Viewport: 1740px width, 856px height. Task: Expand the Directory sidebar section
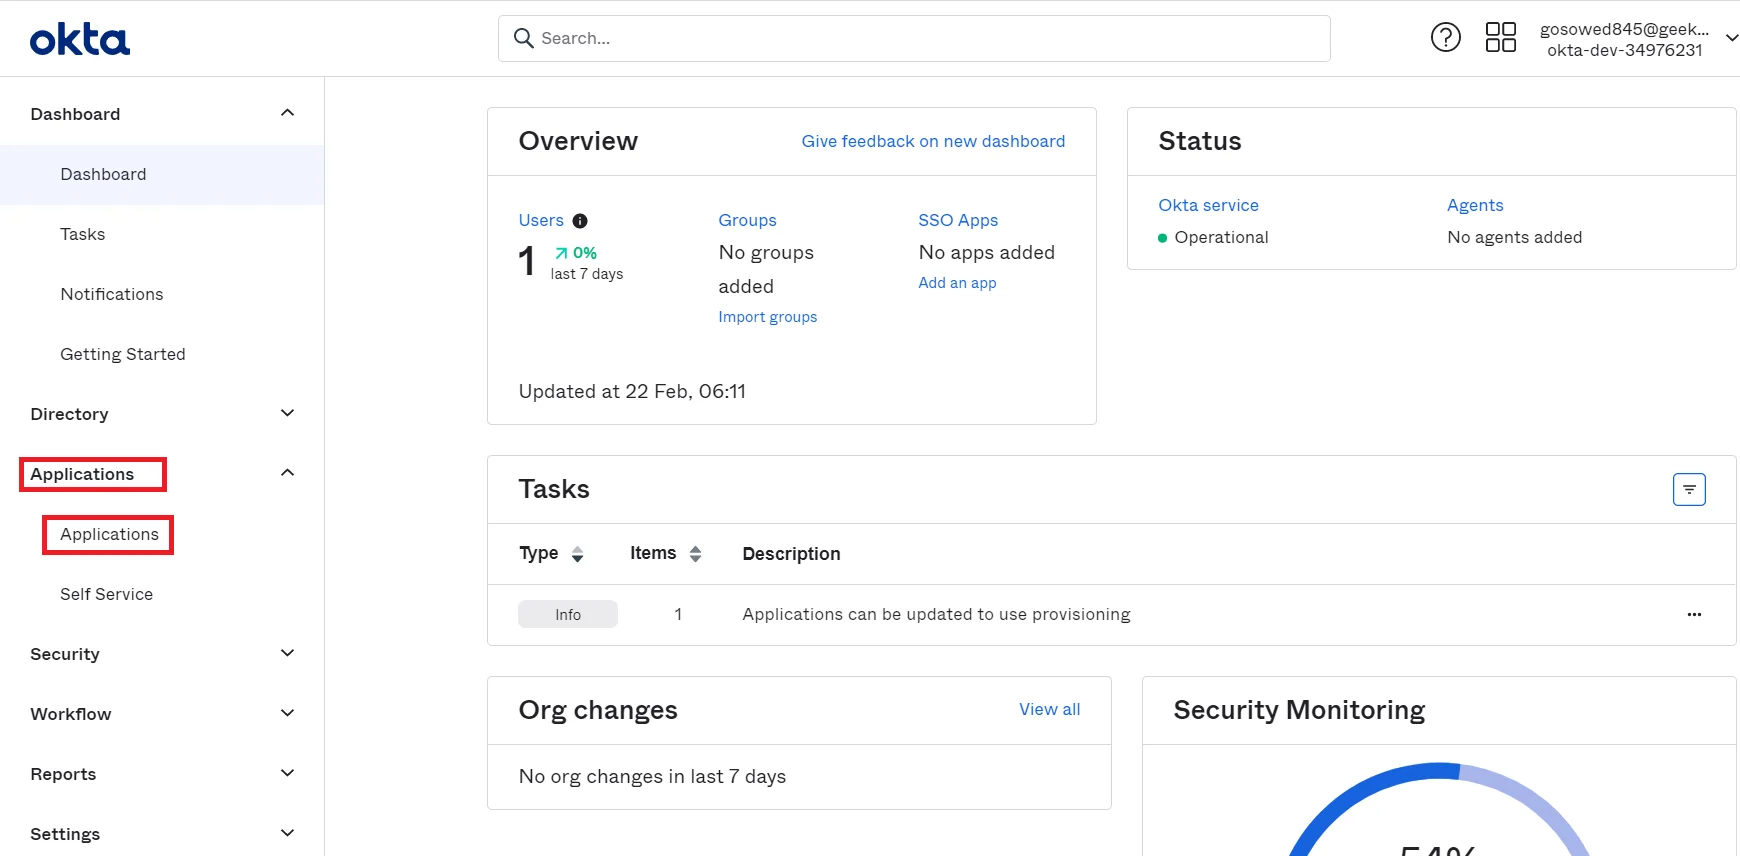(287, 413)
